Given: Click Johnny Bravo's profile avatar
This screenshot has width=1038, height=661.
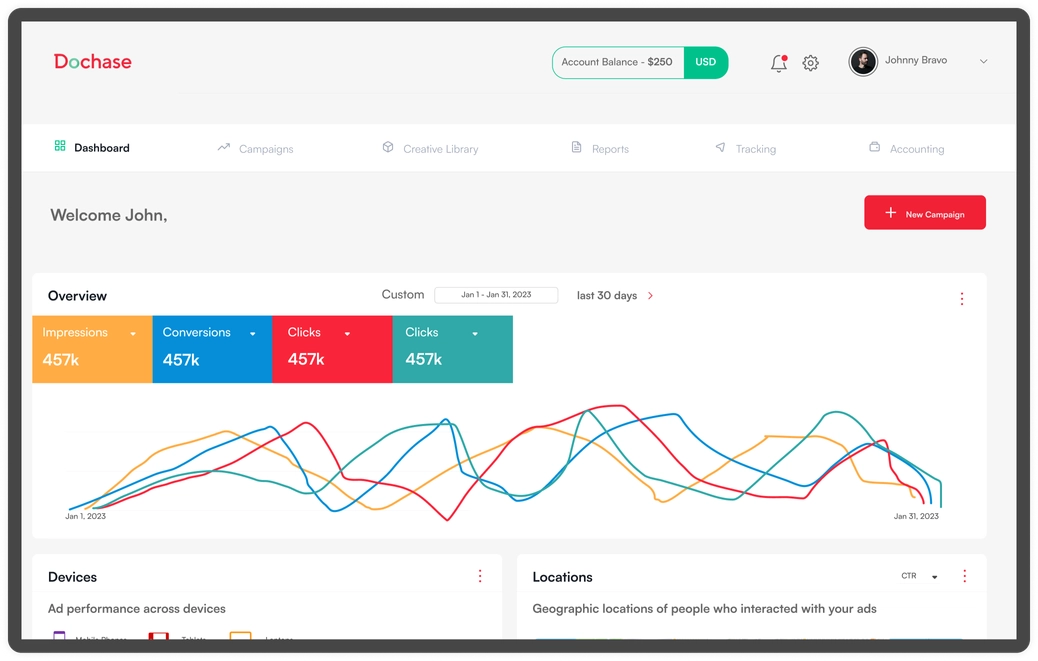Looking at the screenshot, I should (863, 62).
